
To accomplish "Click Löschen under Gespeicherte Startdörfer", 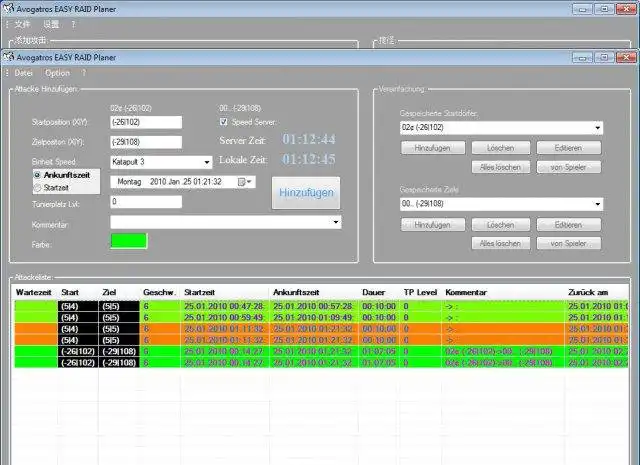I will tap(501, 148).
